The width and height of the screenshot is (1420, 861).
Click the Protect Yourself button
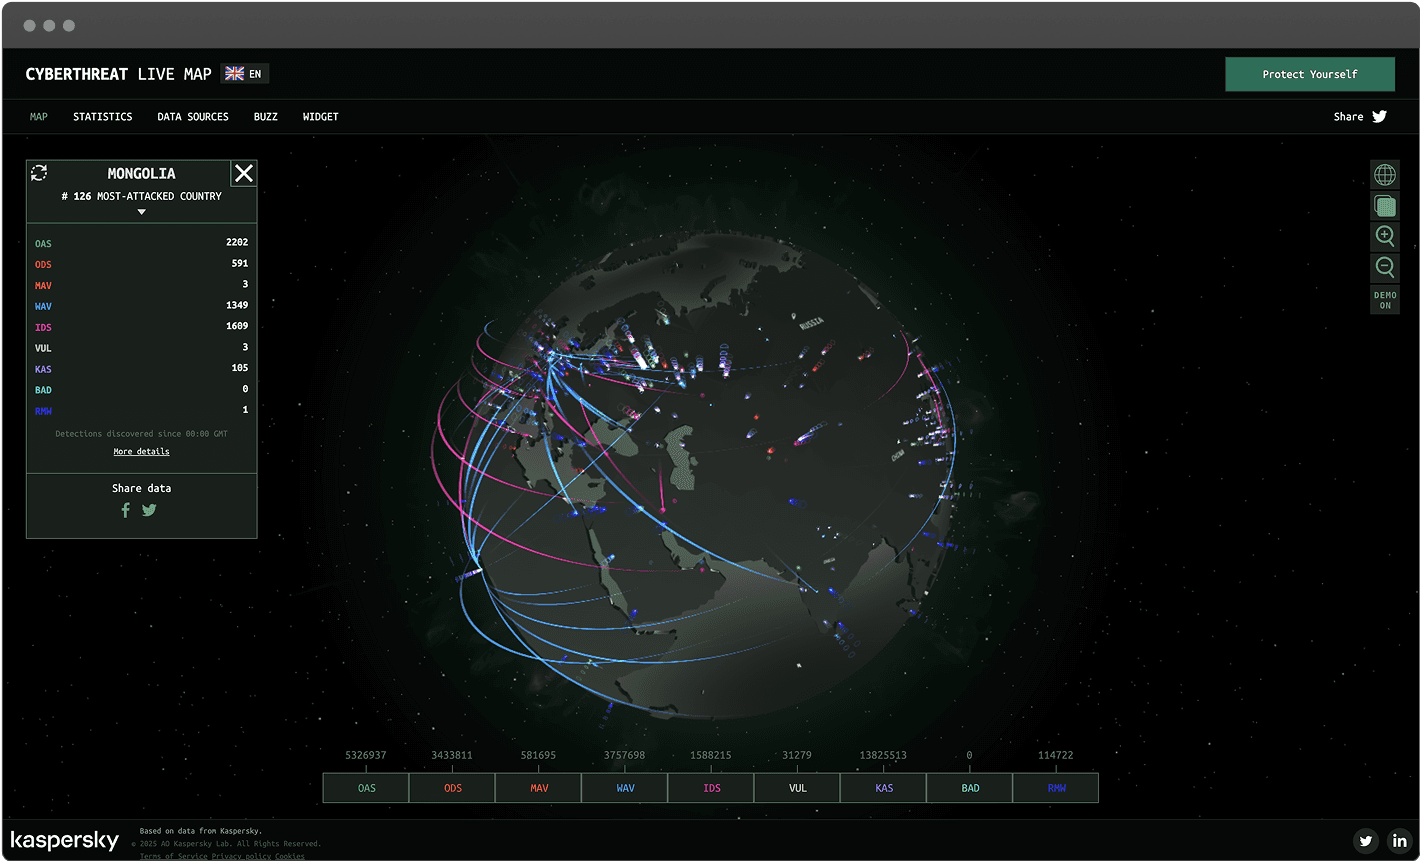1310,74
